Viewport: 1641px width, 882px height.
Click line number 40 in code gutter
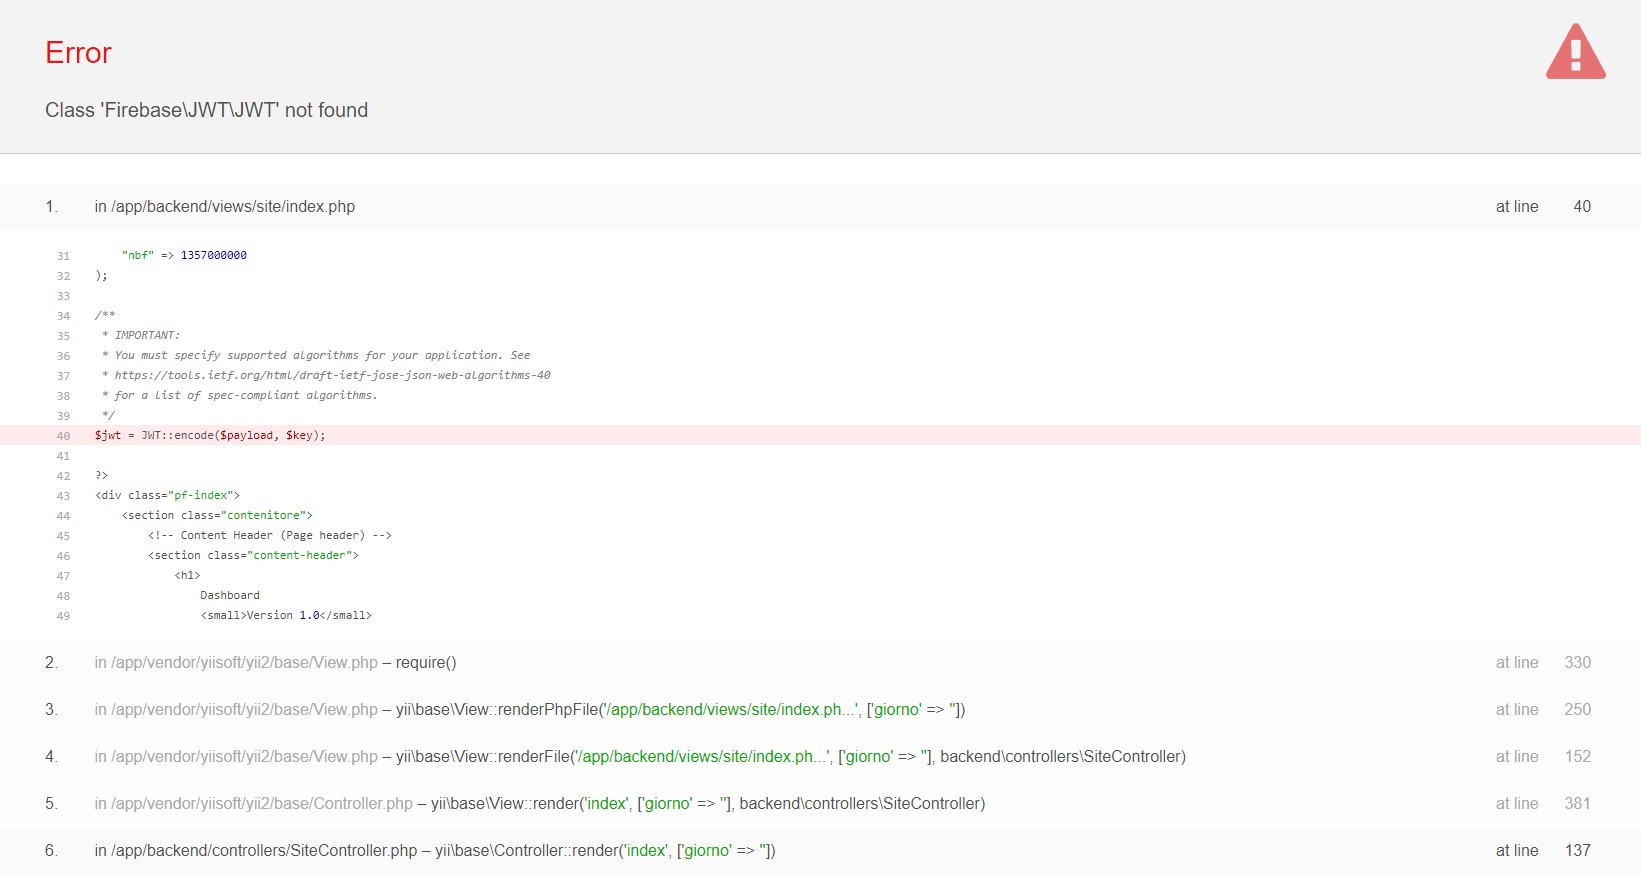coord(63,436)
